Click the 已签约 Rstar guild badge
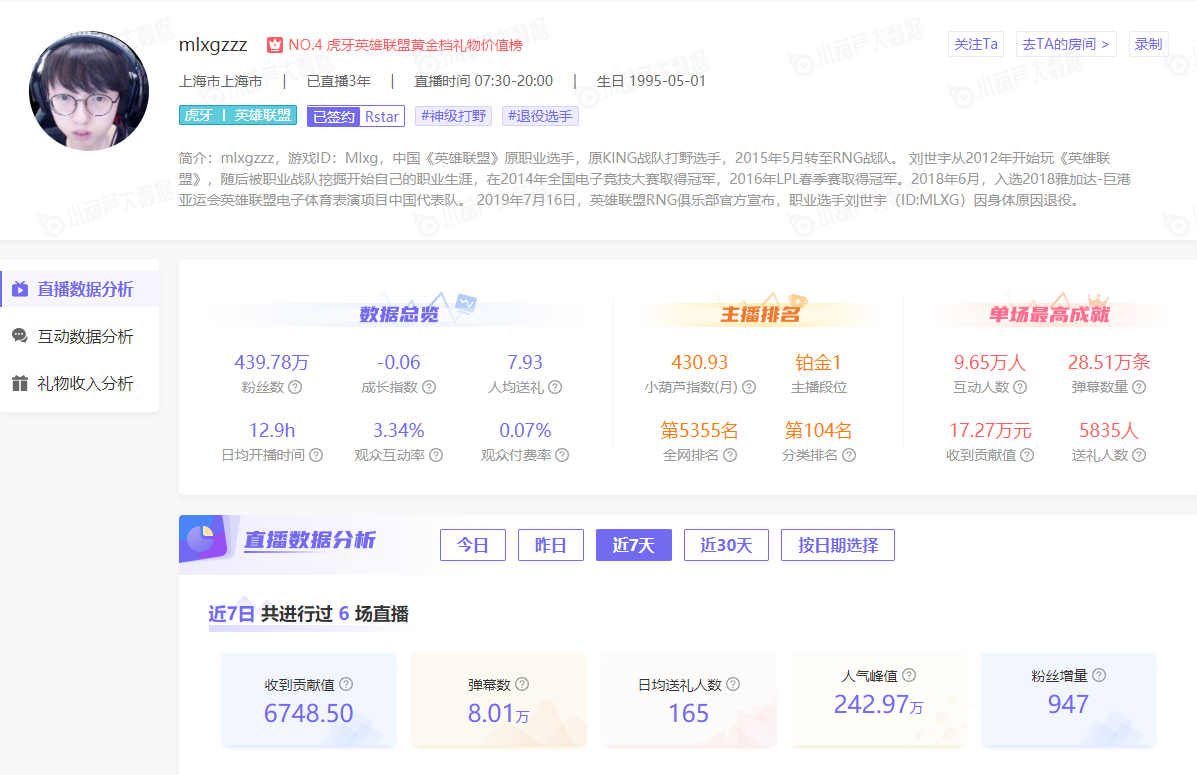The image size is (1197, 775). [356, 116]
